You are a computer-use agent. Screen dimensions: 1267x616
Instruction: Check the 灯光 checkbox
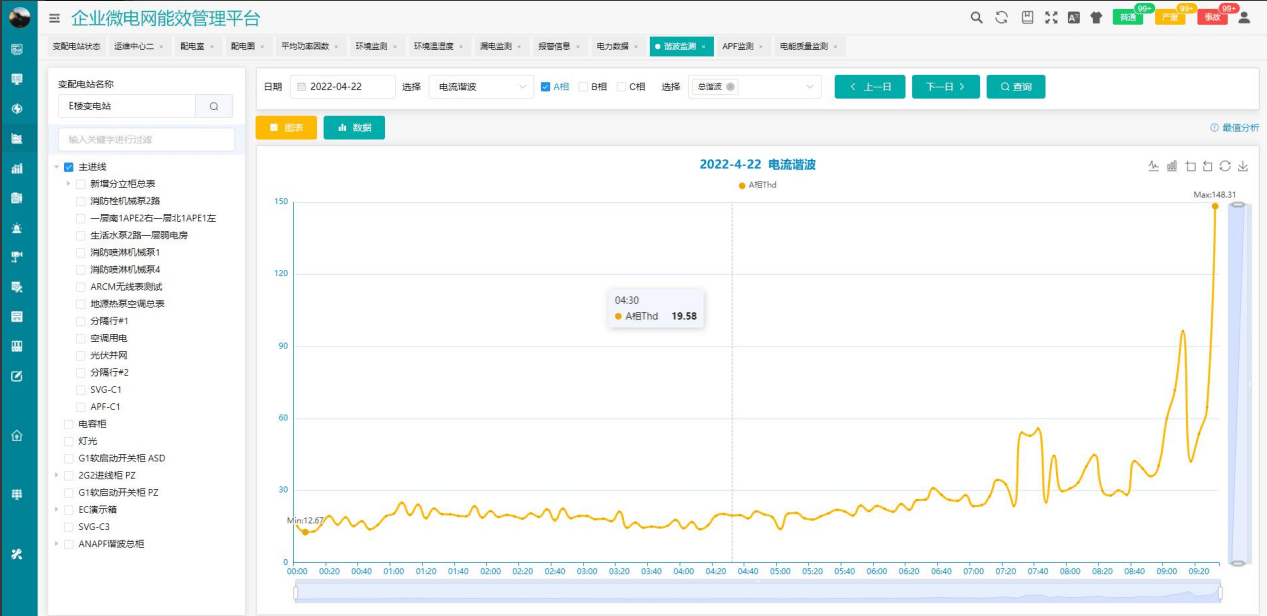click(x=69, y=441)
